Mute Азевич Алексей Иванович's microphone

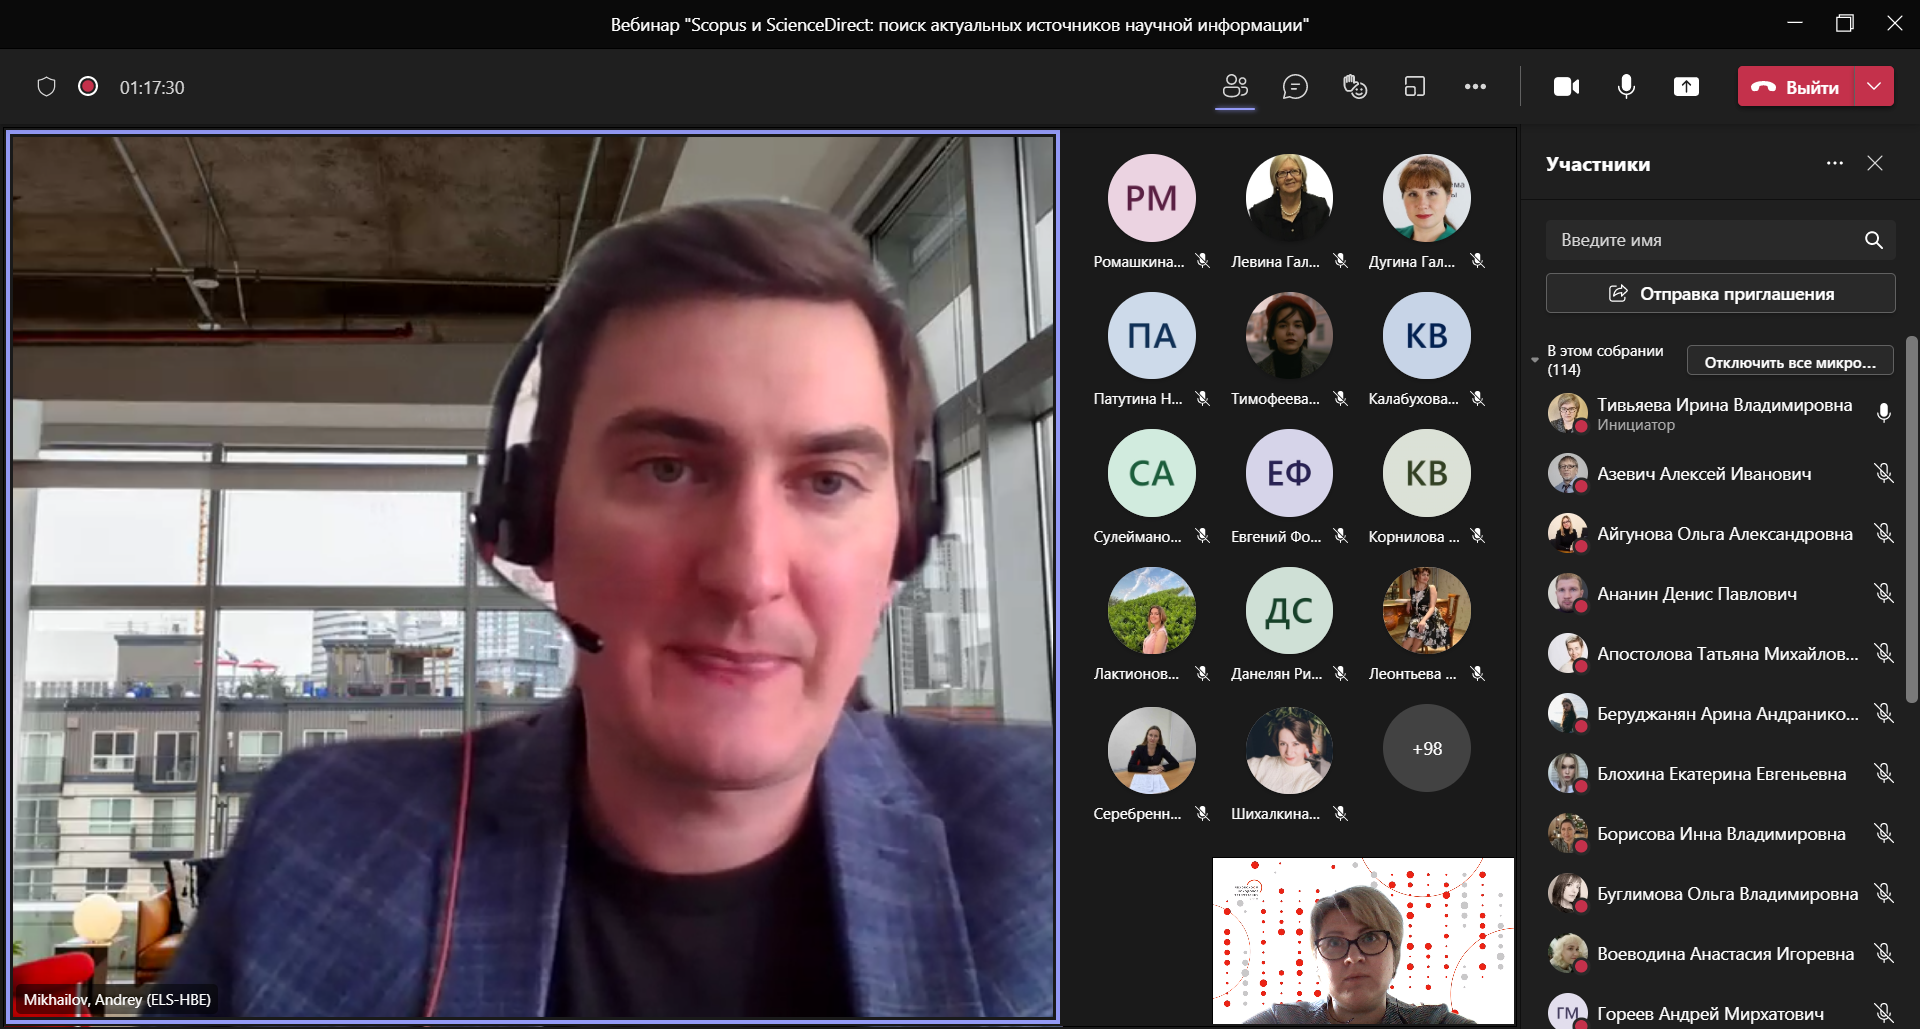click(x=1883, y=473)
